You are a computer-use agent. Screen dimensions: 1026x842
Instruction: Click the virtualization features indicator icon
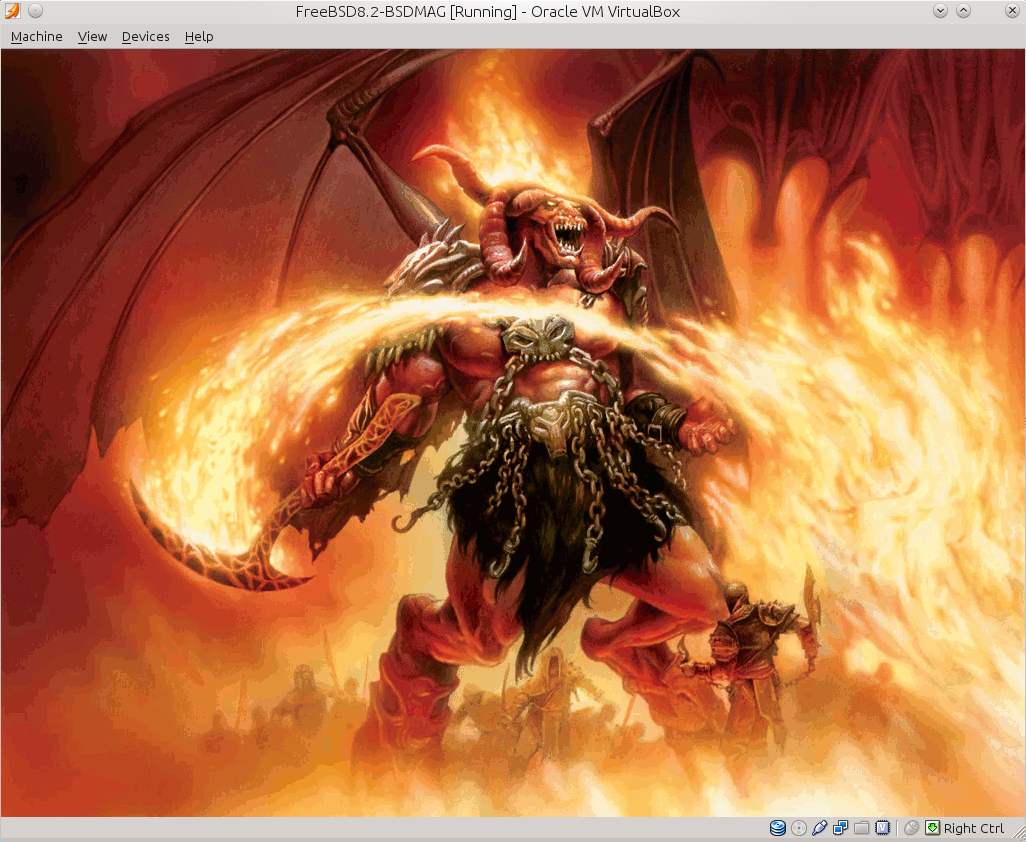[x=882, y=828]
